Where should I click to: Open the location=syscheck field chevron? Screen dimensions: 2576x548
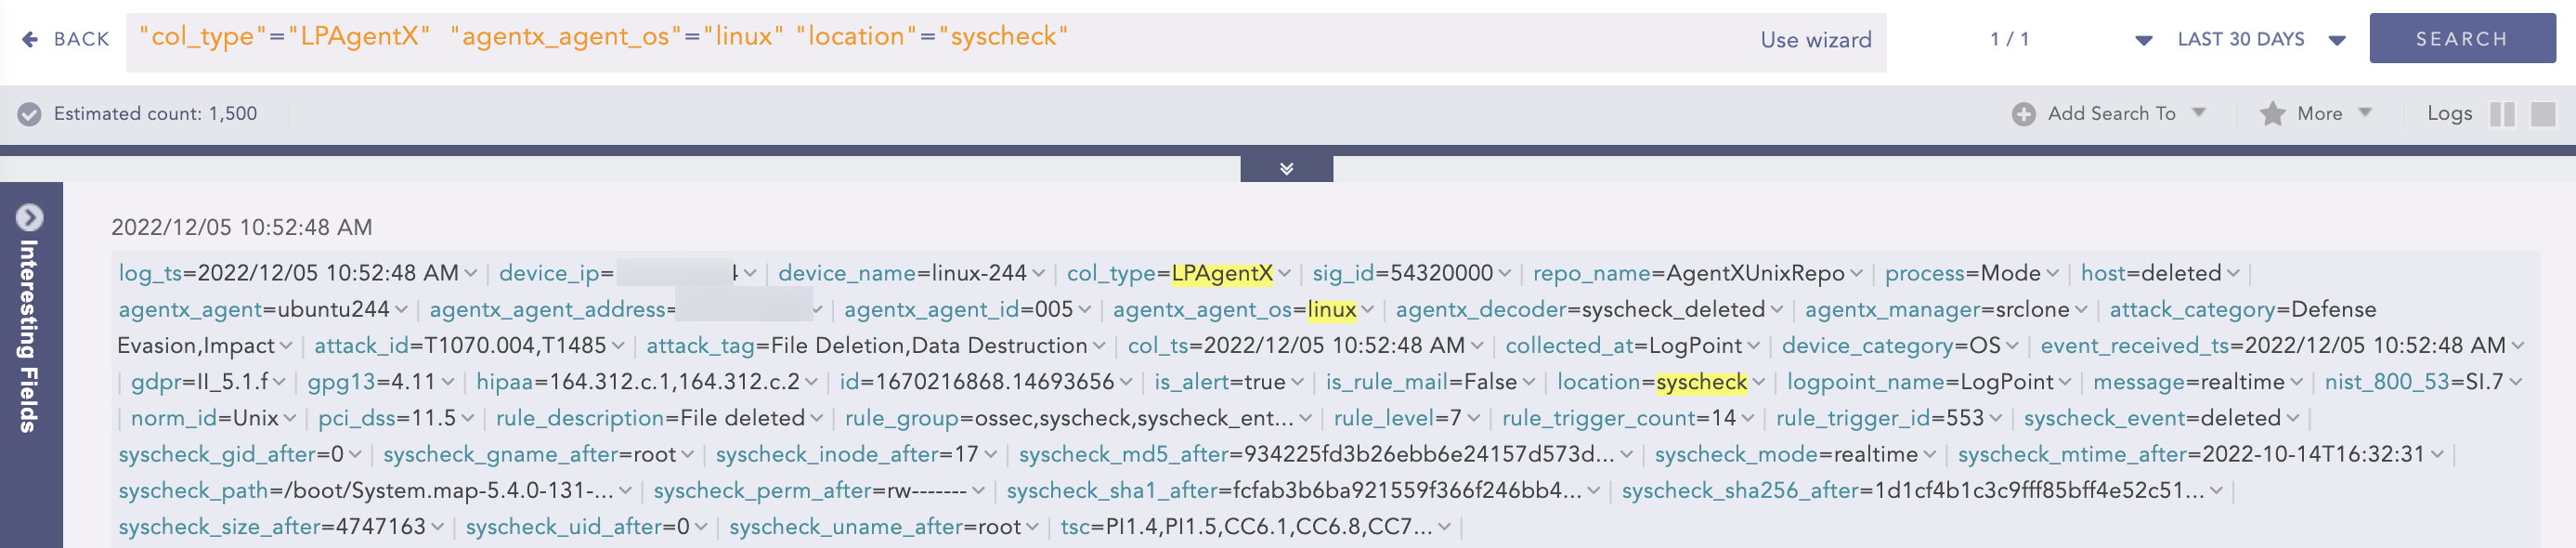click(x=1759, y=383)
